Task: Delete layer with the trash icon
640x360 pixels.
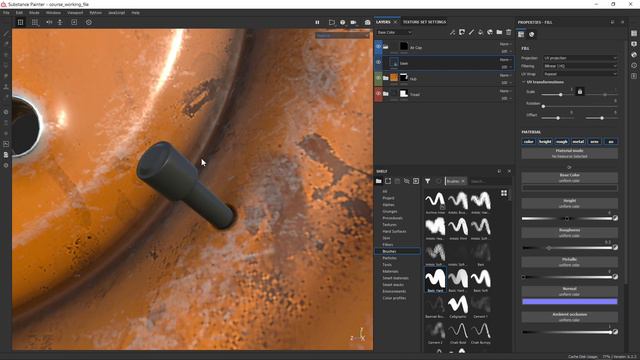Action: click(509, 32)
